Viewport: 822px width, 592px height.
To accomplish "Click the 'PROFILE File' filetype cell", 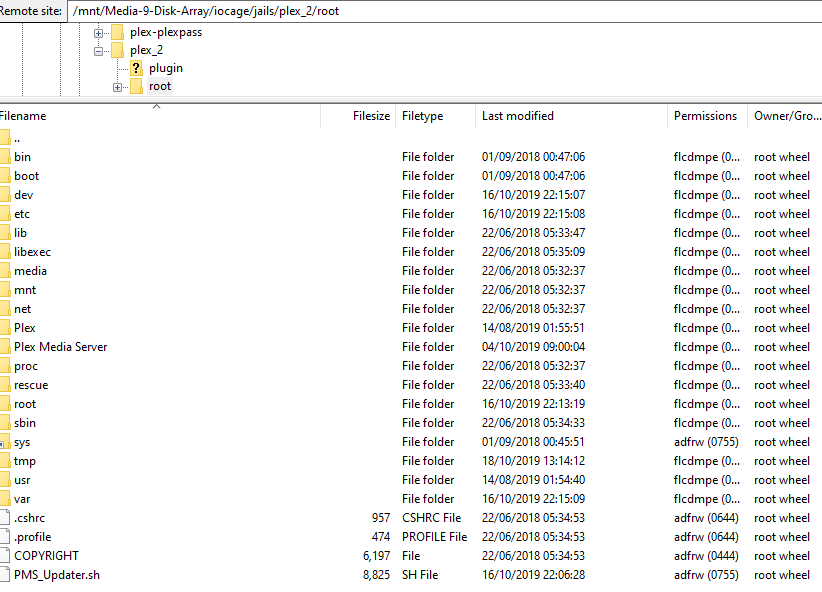I will [x=435, y=537].
